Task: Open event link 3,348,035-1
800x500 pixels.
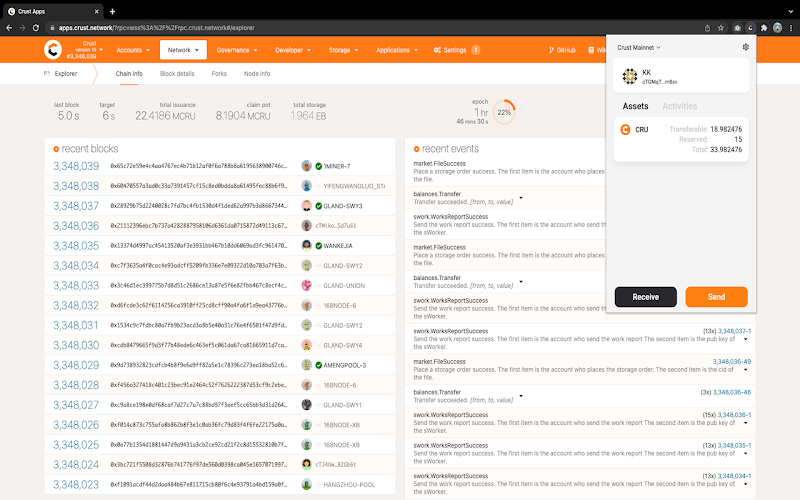Action: tap(734, 445)
